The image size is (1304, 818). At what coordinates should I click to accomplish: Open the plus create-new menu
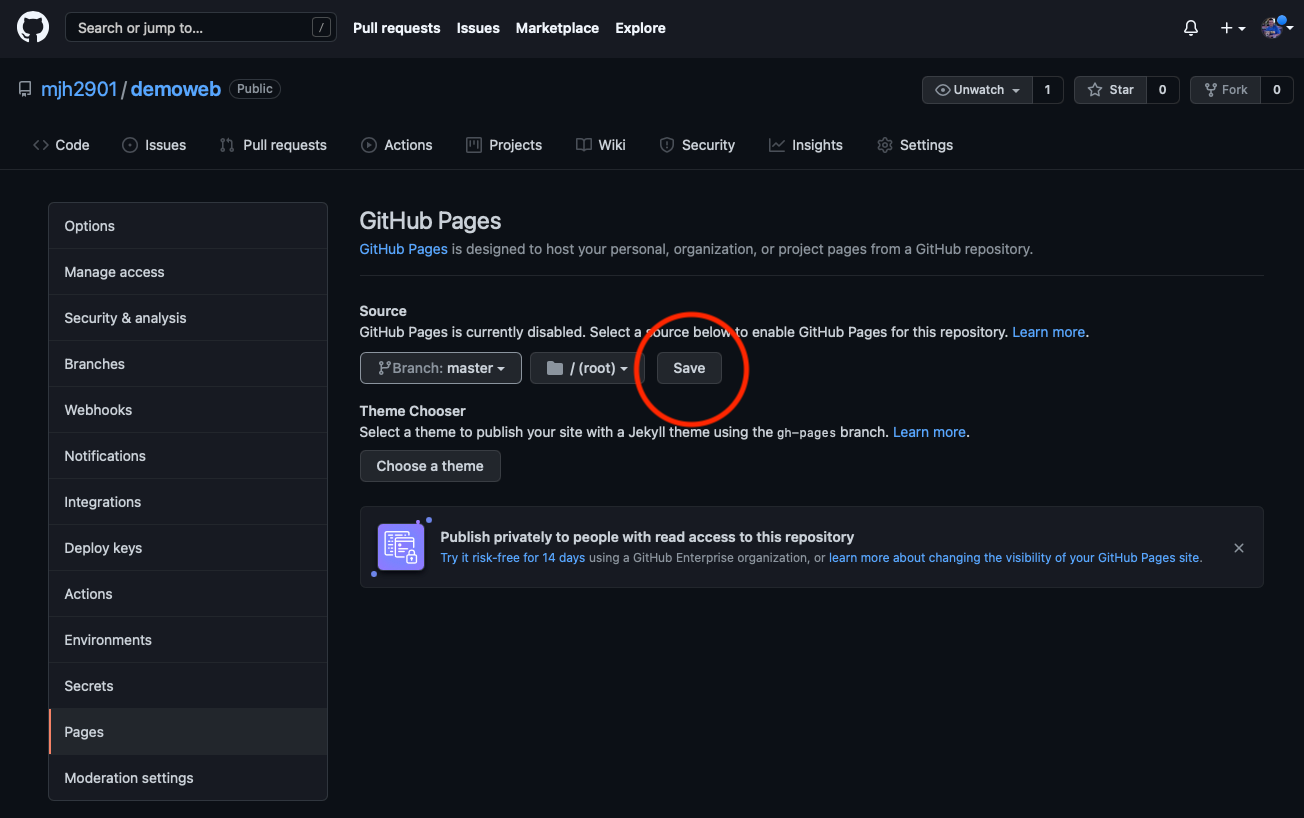point(1233,28)
